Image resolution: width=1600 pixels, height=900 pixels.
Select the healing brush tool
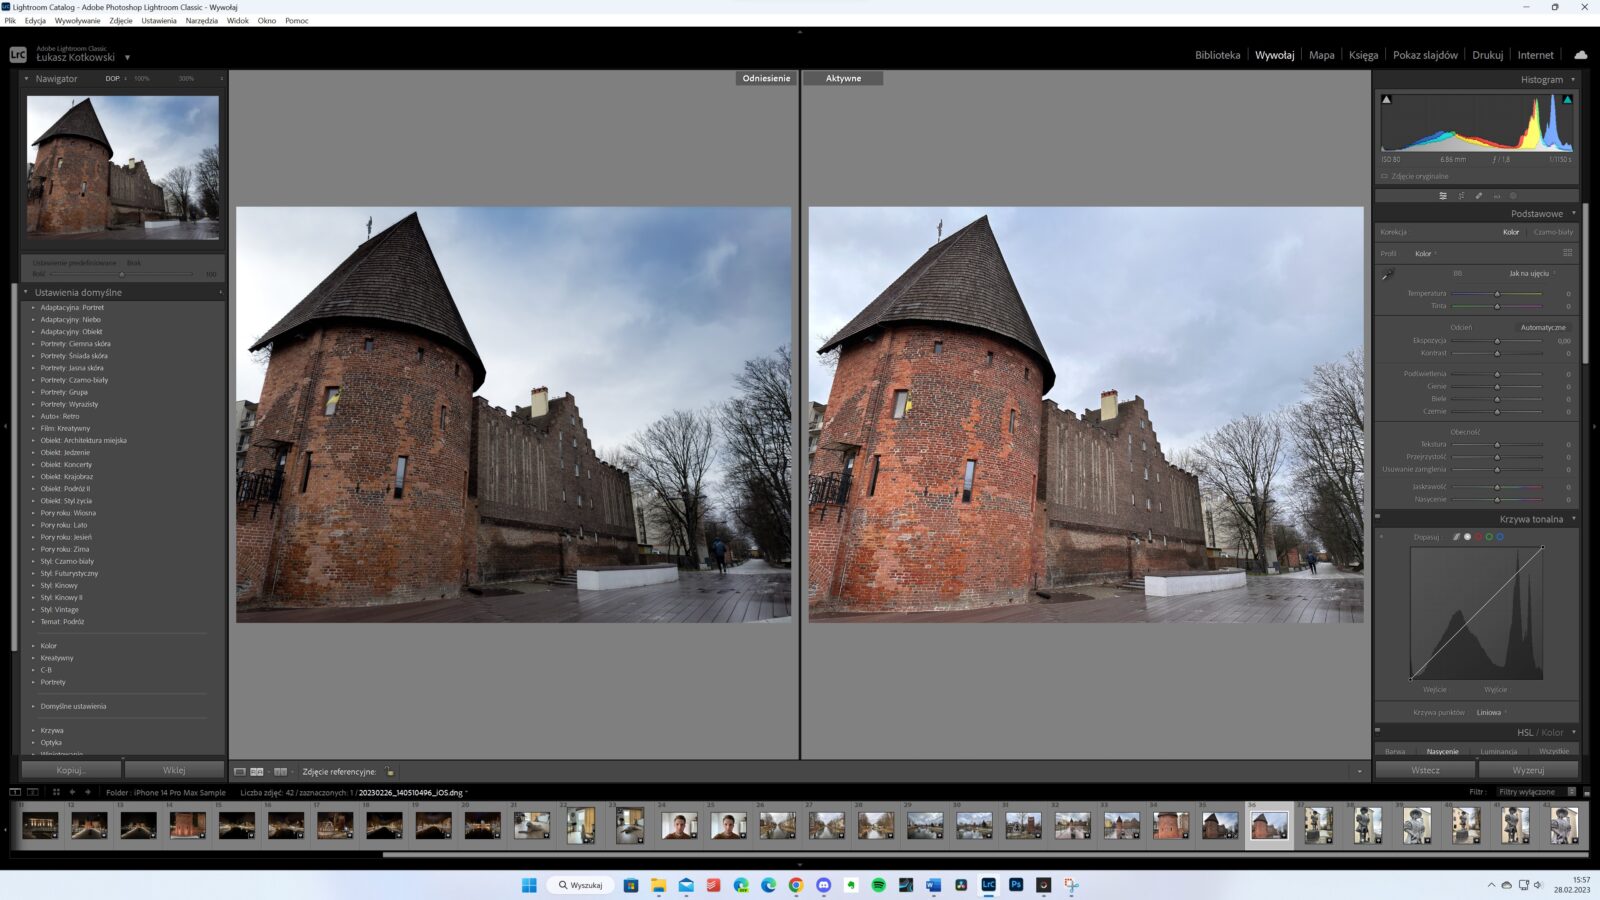1479,196
